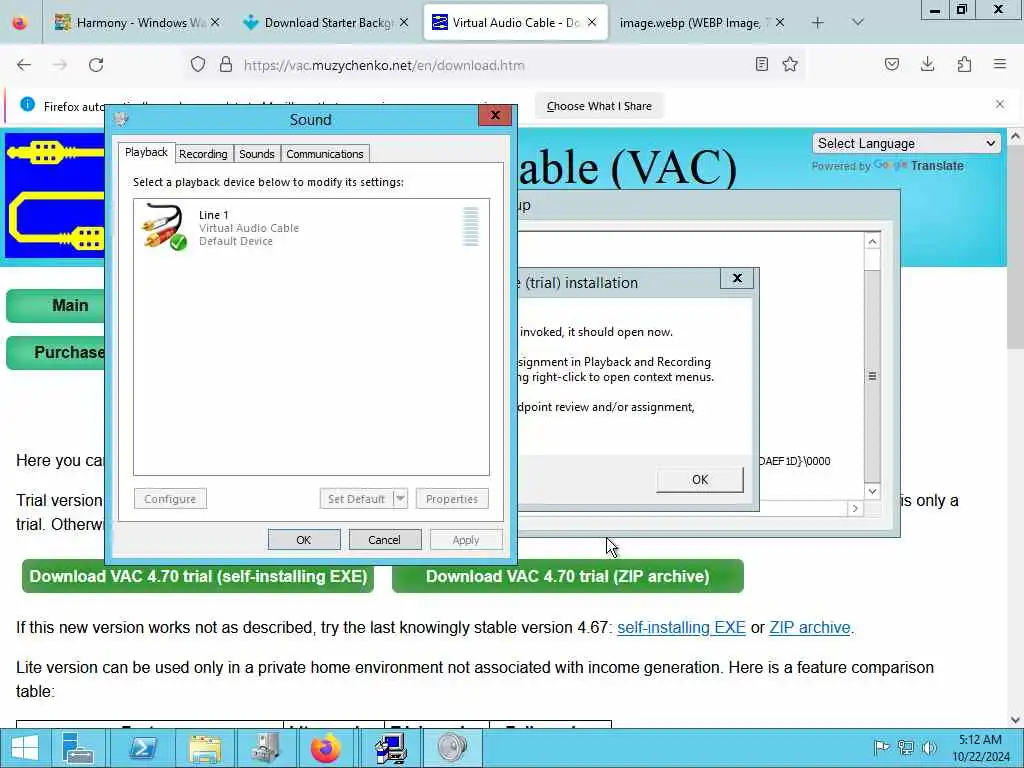Image resolution: width=1024 pixels, height=768 pixels.
Task: Open the Communications tab in Sound dialog
Action: point(325,154)
